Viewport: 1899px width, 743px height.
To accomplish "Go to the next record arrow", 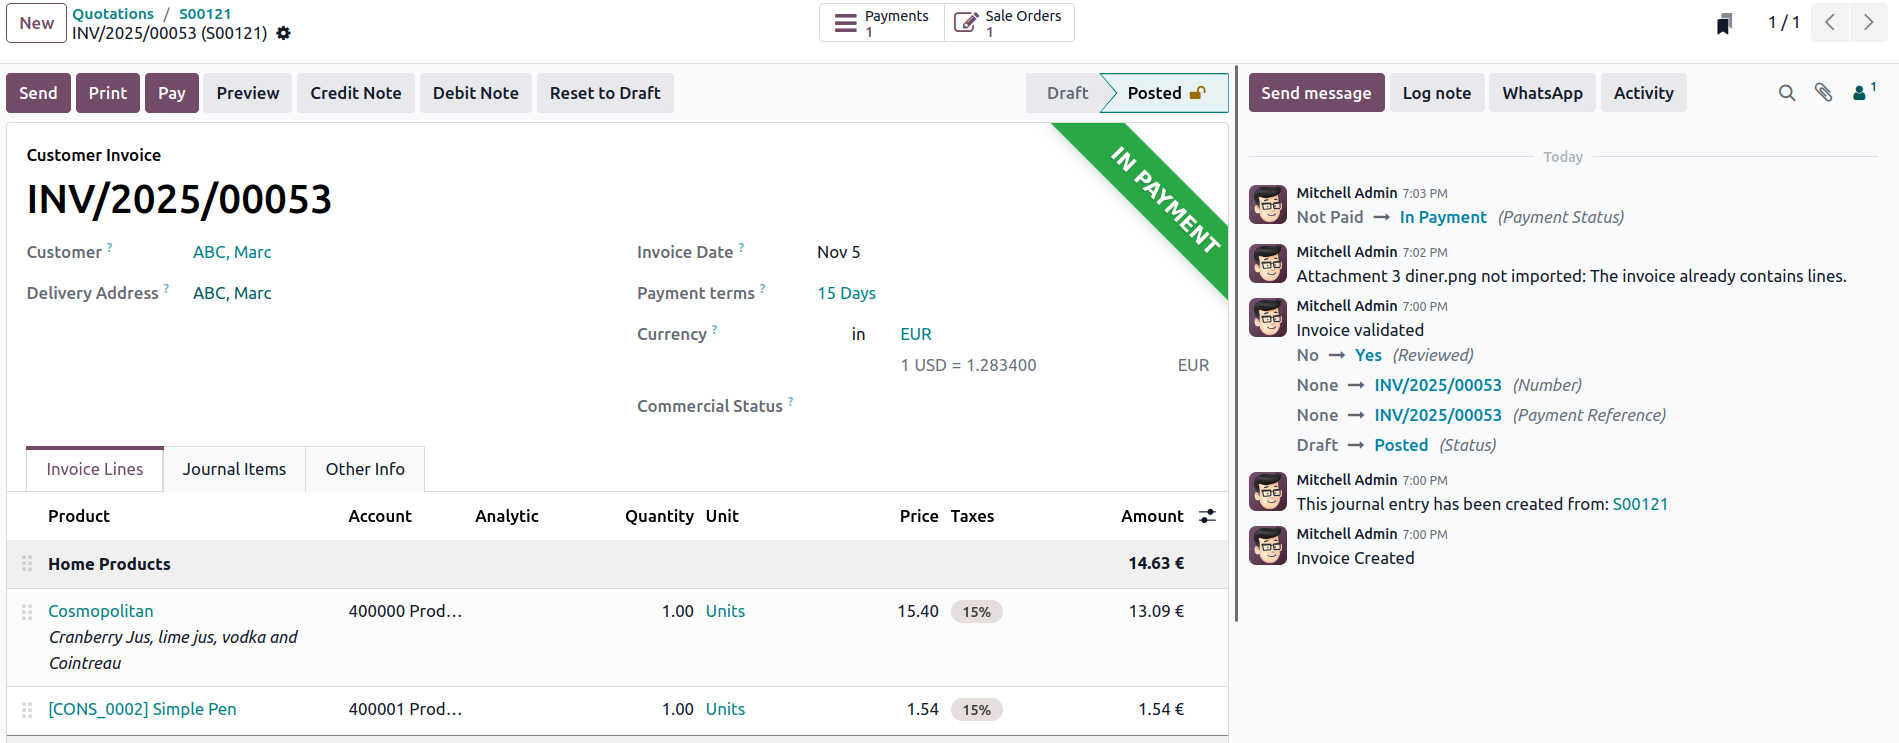I will [x=1868, y=23].
